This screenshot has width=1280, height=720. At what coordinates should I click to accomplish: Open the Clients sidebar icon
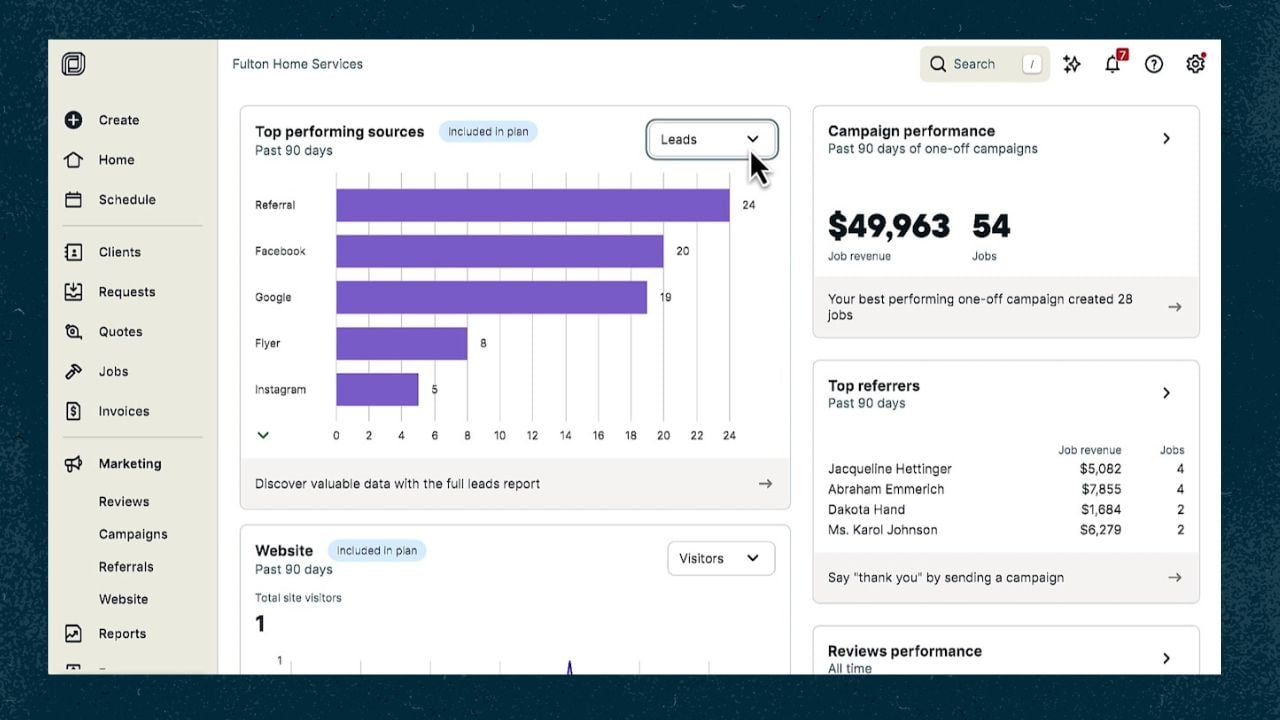coord(73,252)
